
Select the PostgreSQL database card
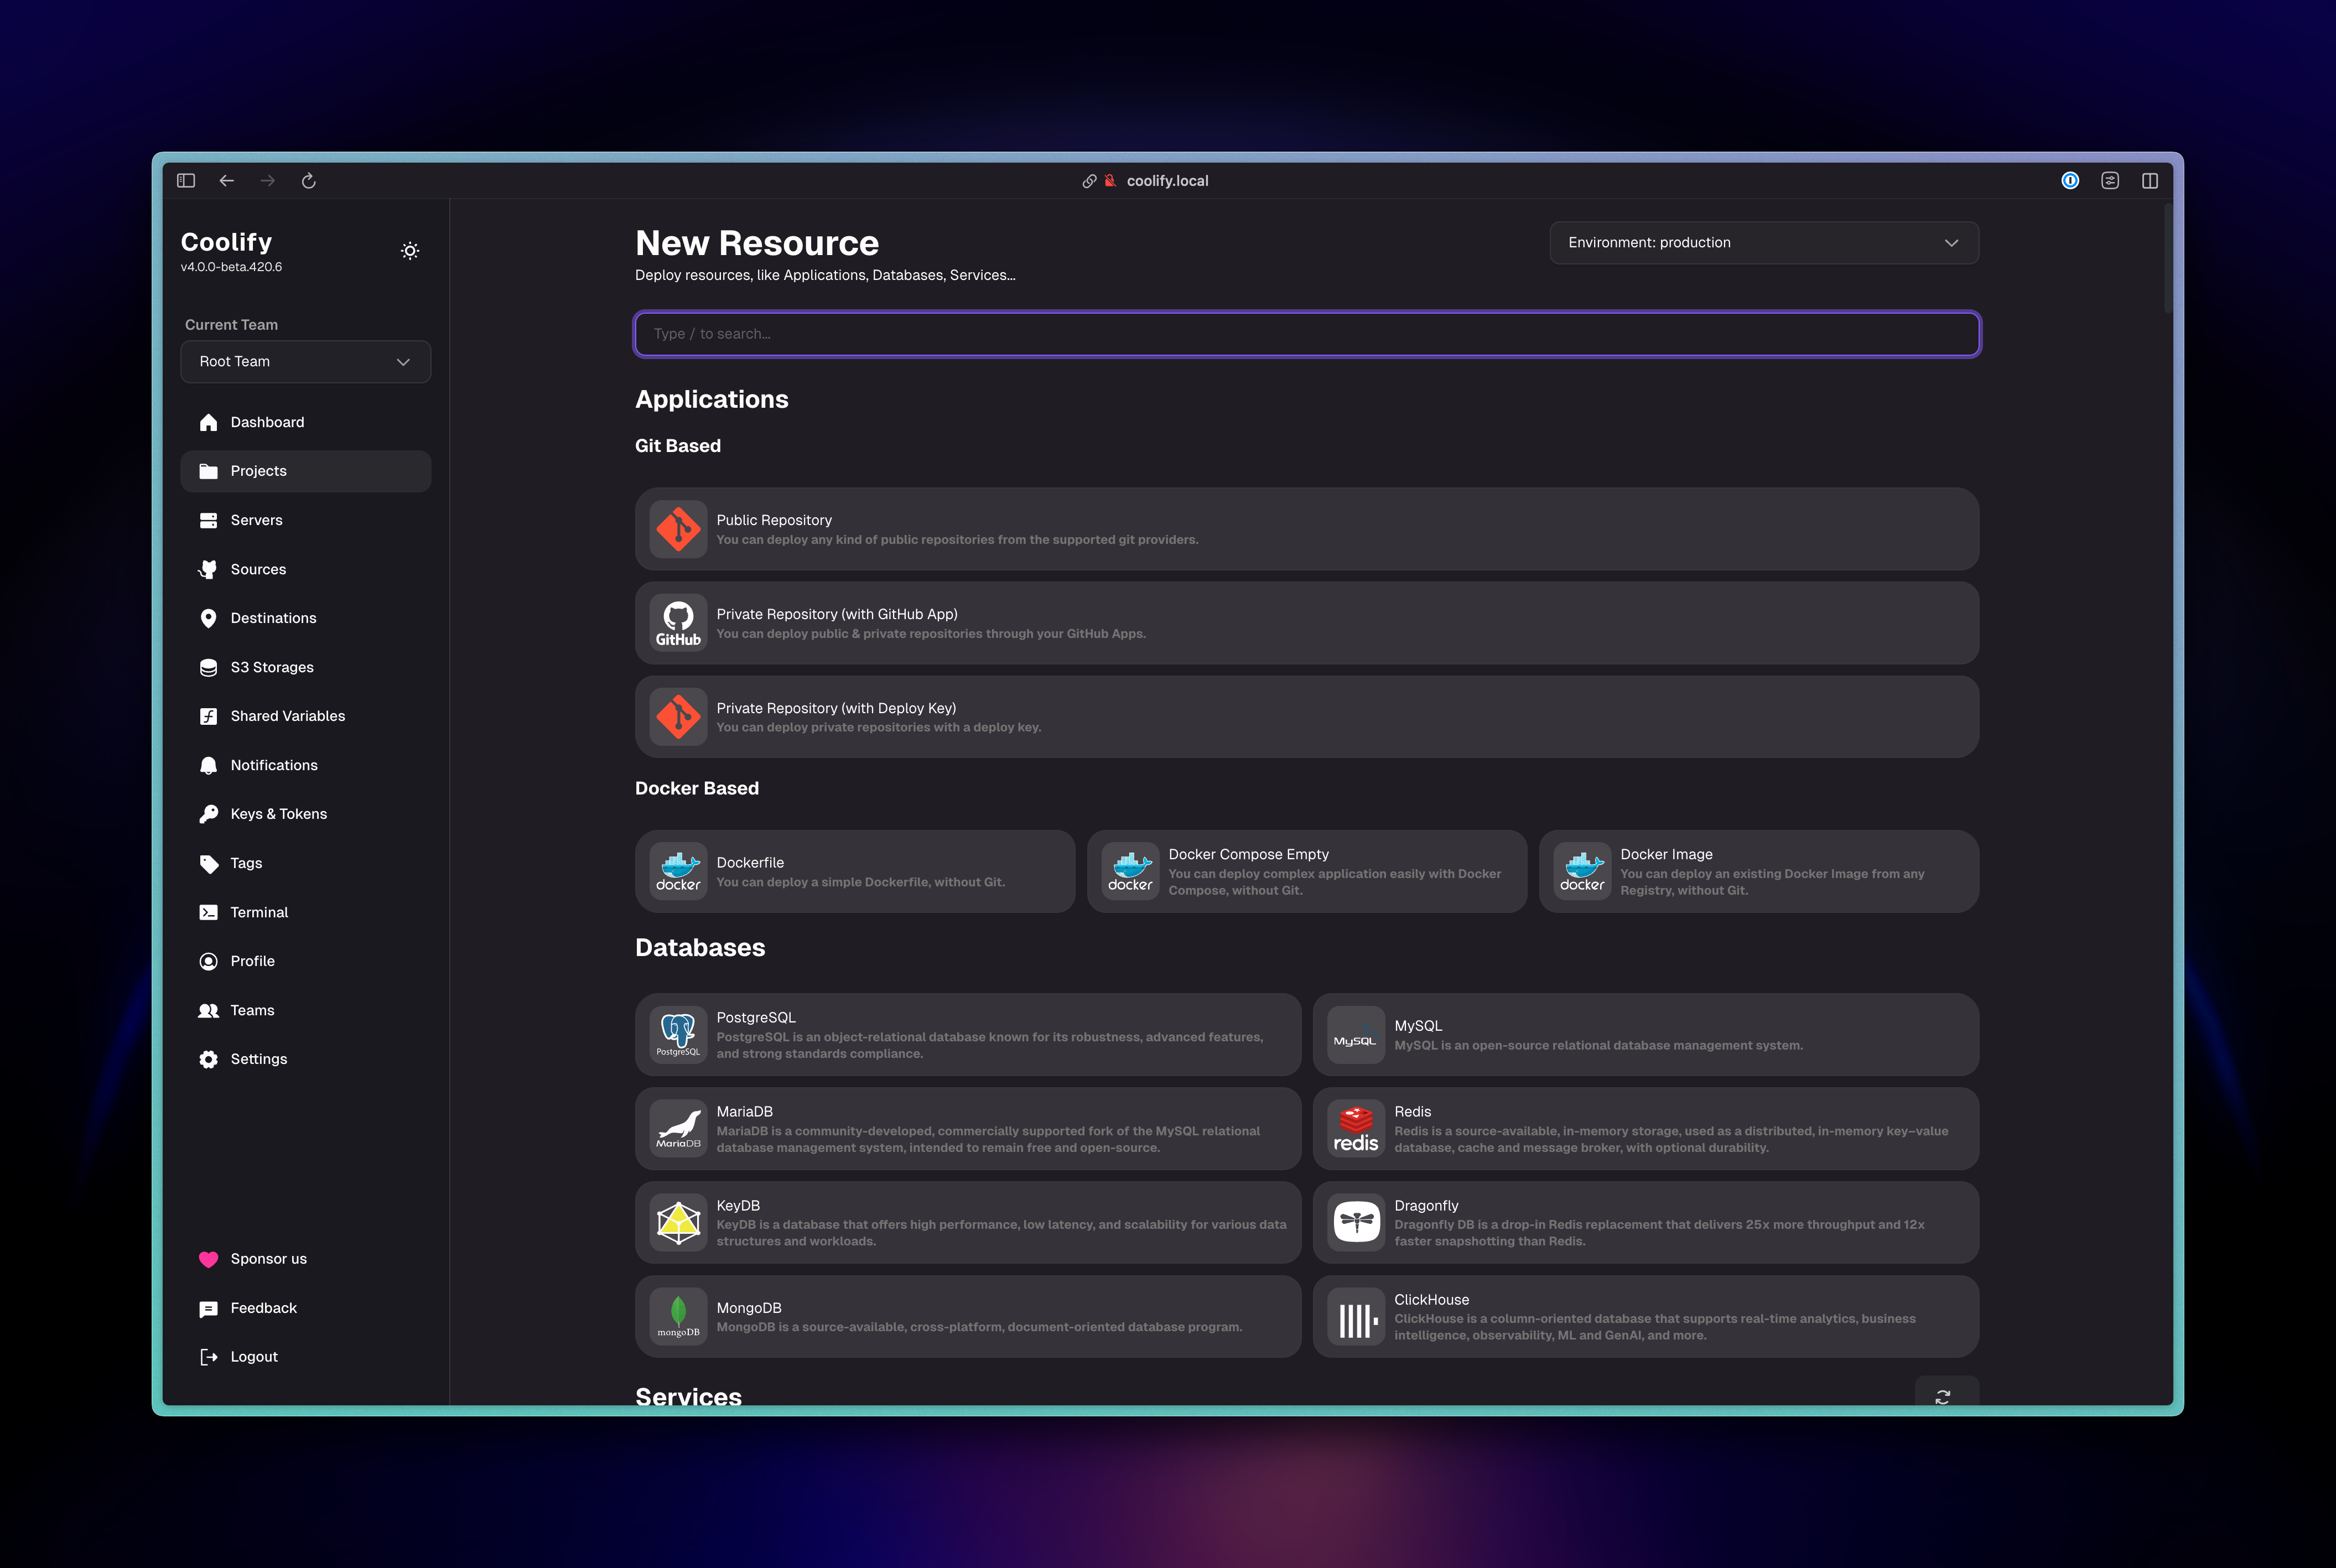[967, 1034]
